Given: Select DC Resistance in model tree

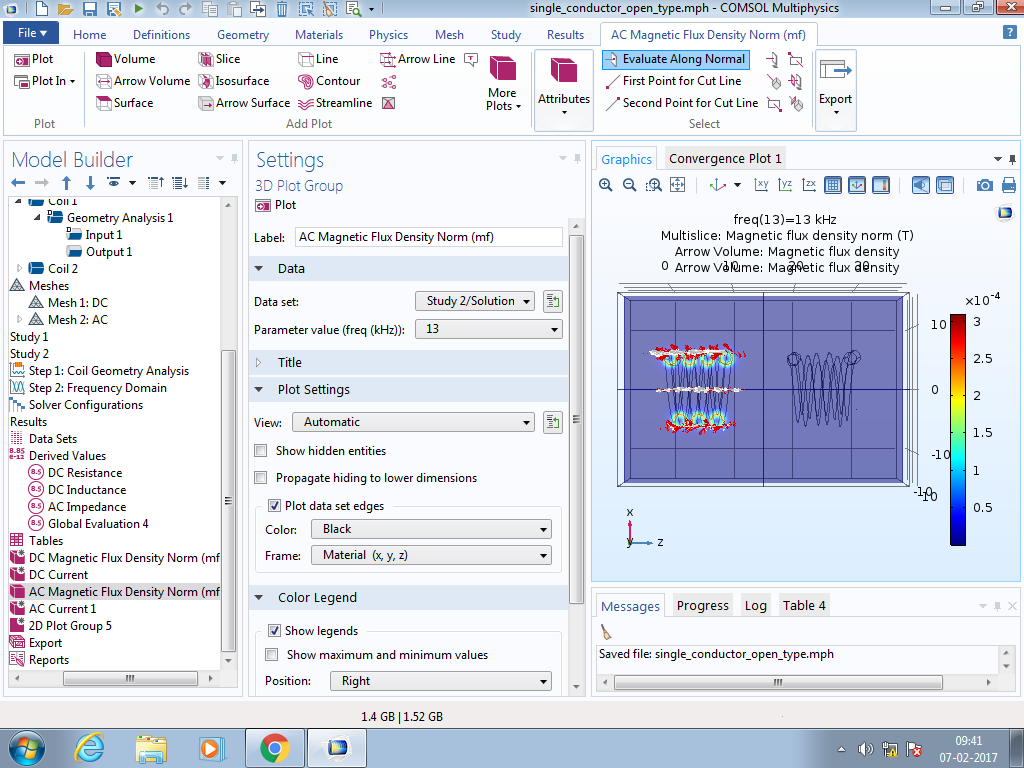Looking at the screenshot, I should tap(85, 473).
